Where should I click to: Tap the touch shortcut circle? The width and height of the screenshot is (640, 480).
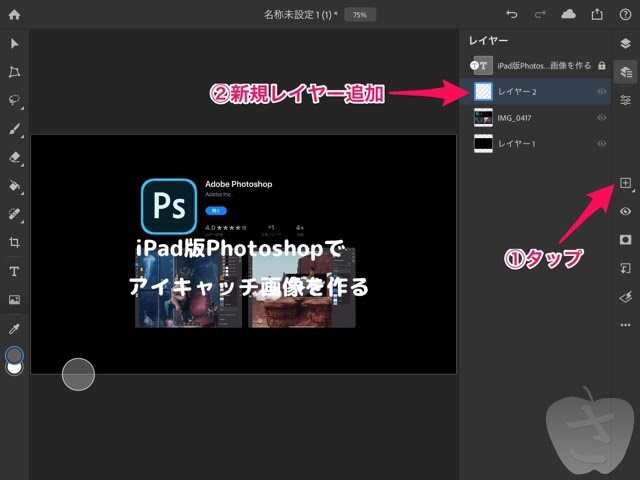click(x=78, y=374)
